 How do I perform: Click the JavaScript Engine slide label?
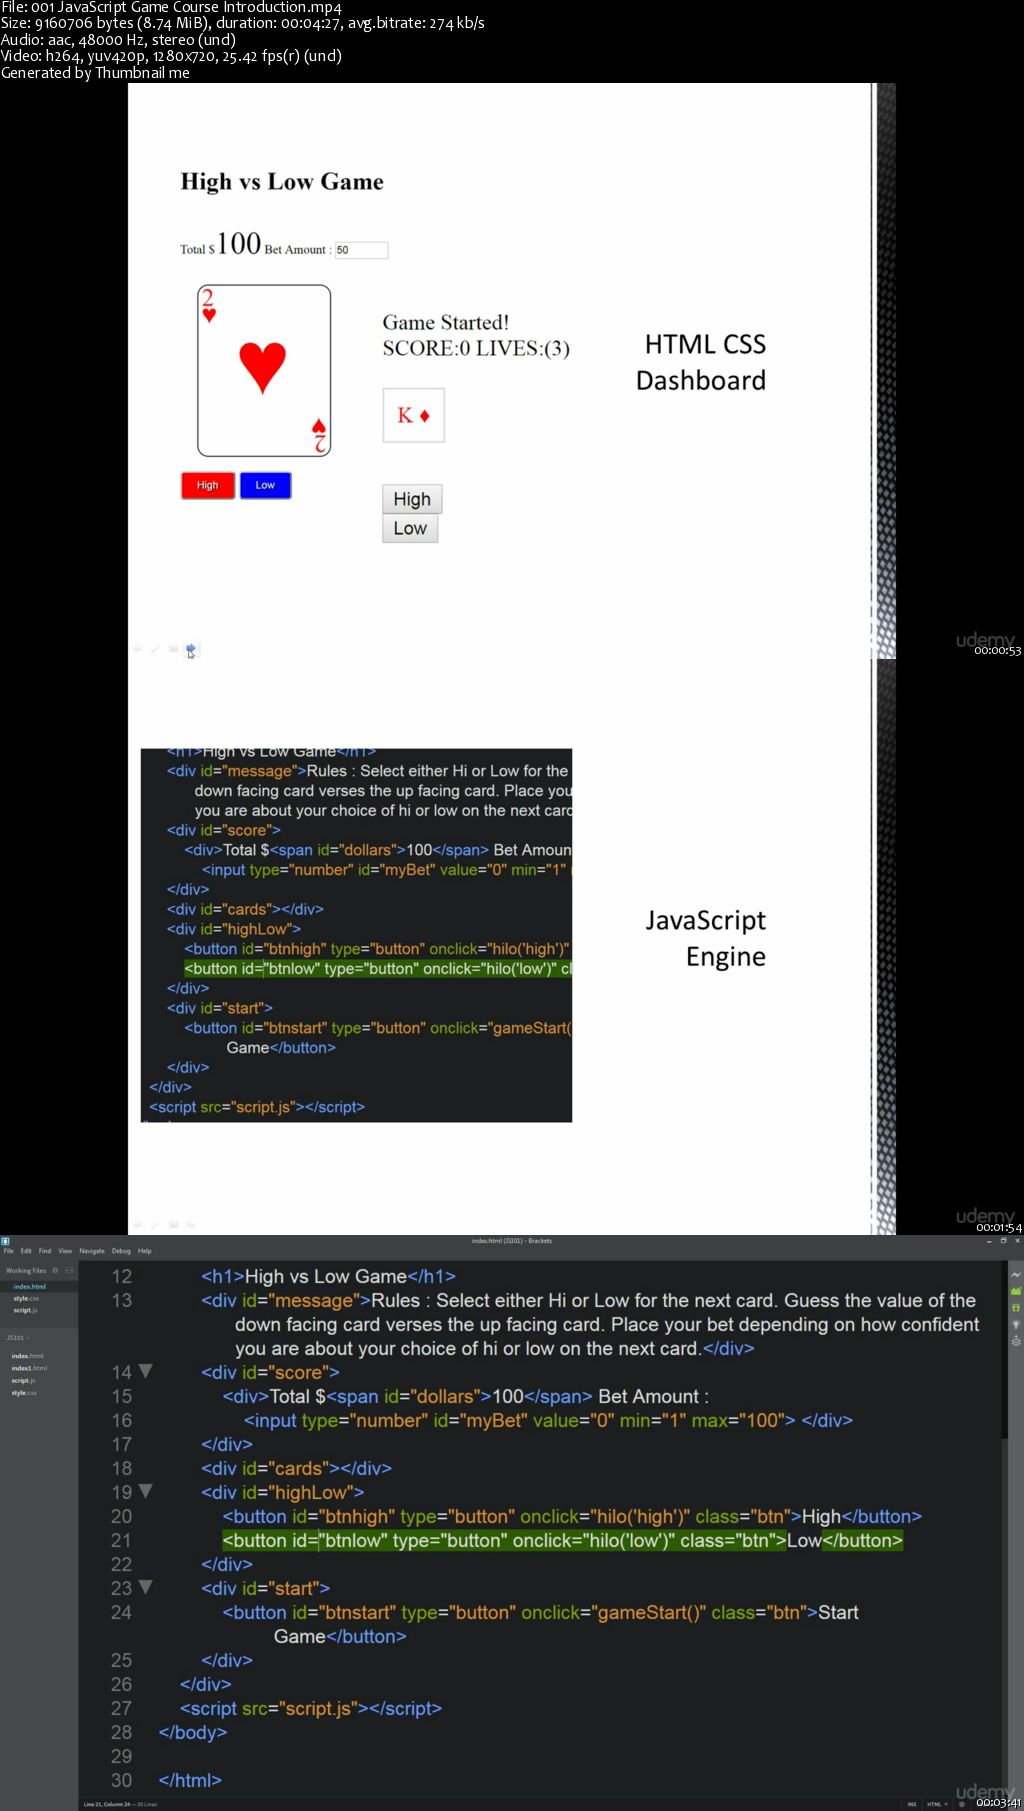tap(706, 938)
